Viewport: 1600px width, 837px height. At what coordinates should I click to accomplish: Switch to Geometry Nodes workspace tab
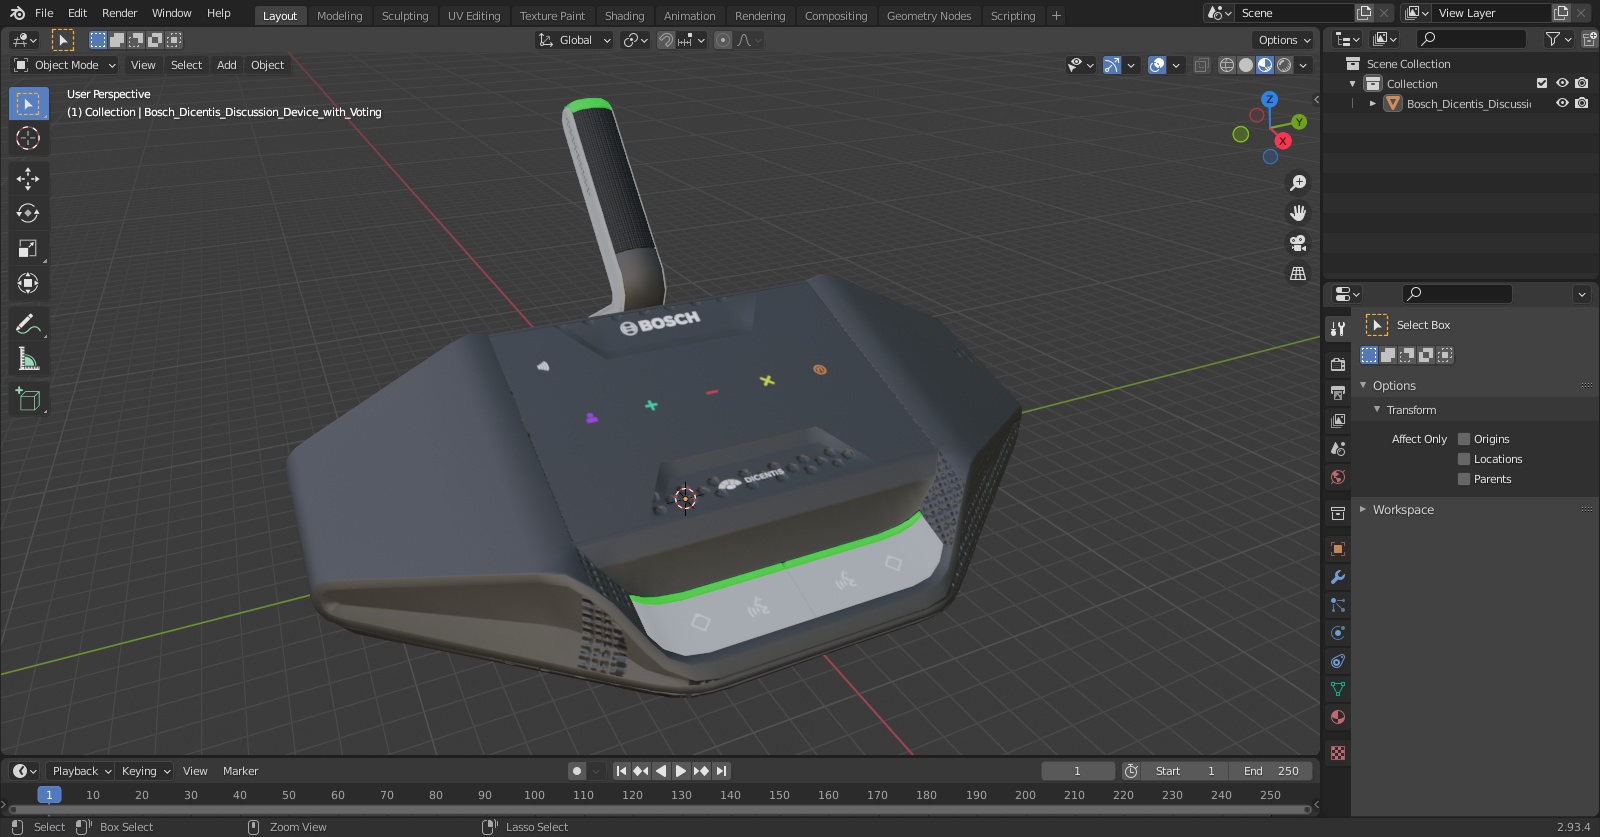point(929,16)
